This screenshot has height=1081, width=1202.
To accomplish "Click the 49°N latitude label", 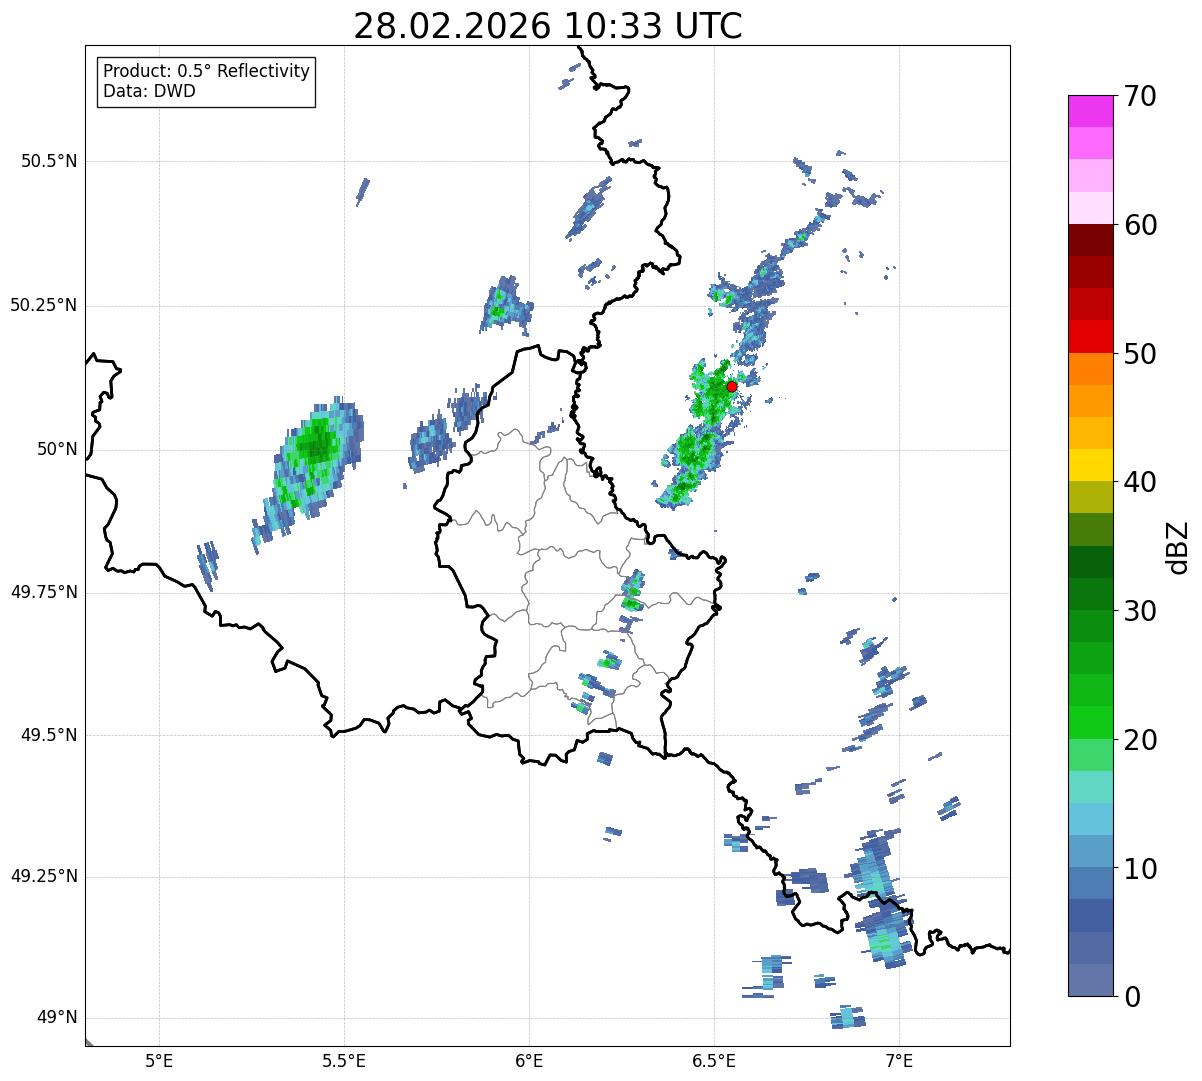I will 57,1018.
